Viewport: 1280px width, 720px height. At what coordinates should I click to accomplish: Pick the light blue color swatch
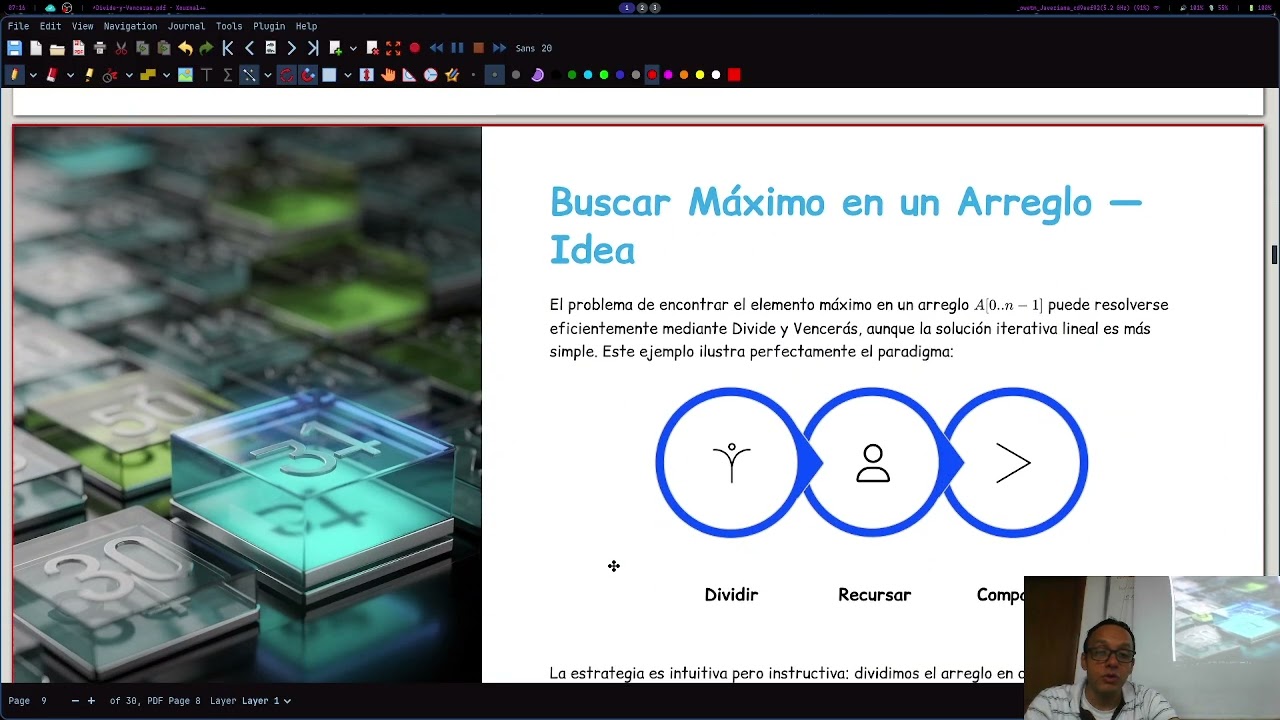pyautogui.click(x=588, y=75)
